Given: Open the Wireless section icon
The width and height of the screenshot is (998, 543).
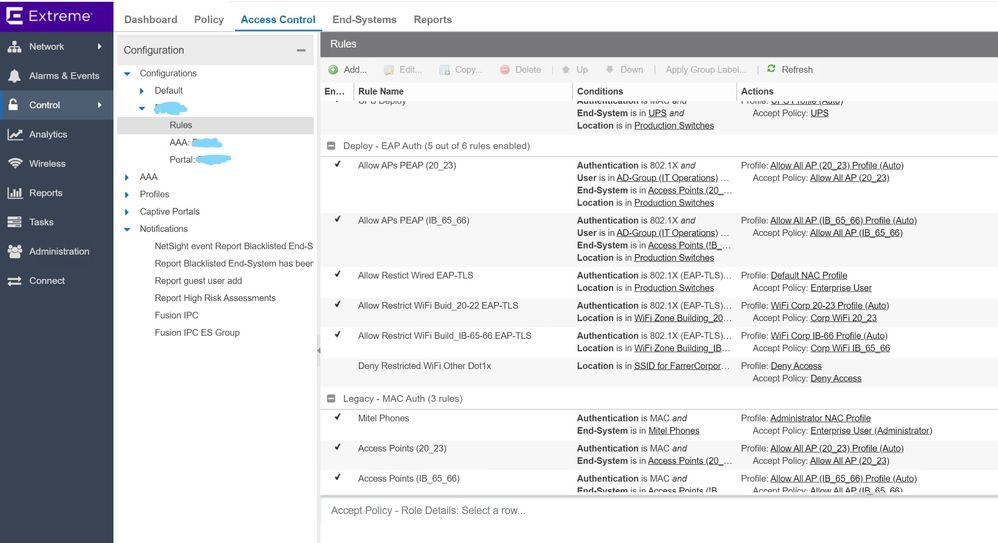Looking at the screenshot, I should point(14,164).
